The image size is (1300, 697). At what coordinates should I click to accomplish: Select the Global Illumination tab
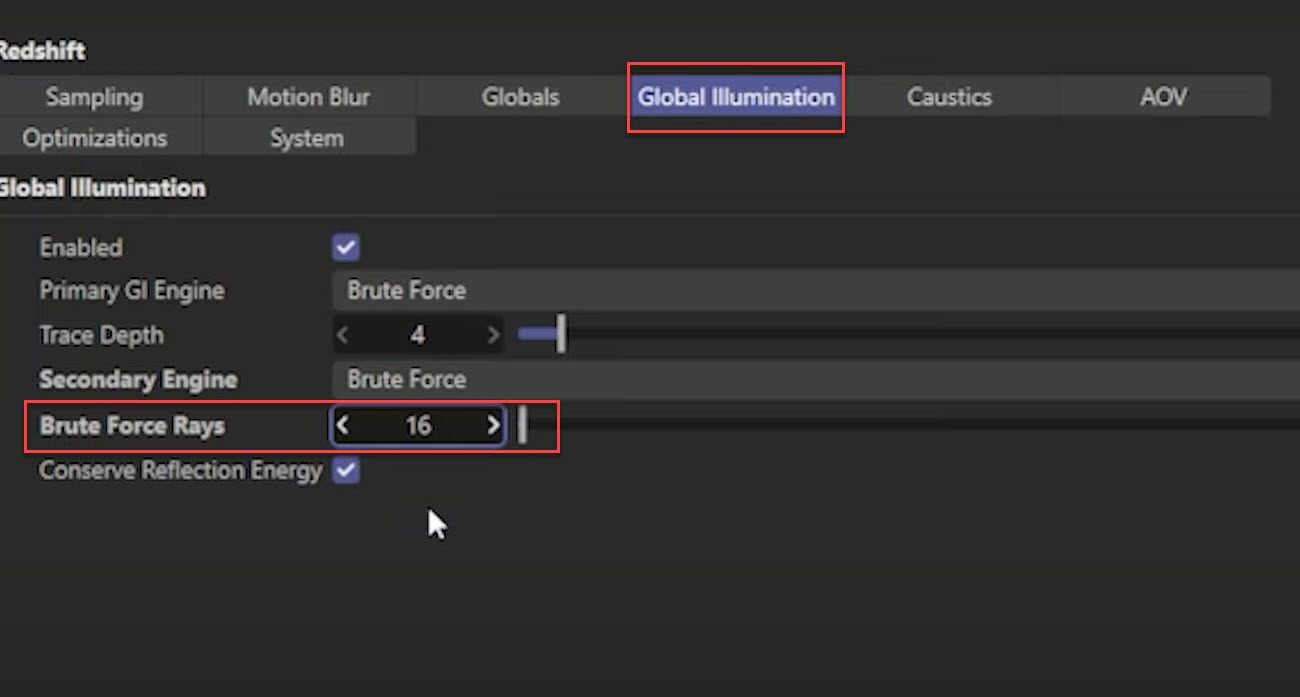736,97
